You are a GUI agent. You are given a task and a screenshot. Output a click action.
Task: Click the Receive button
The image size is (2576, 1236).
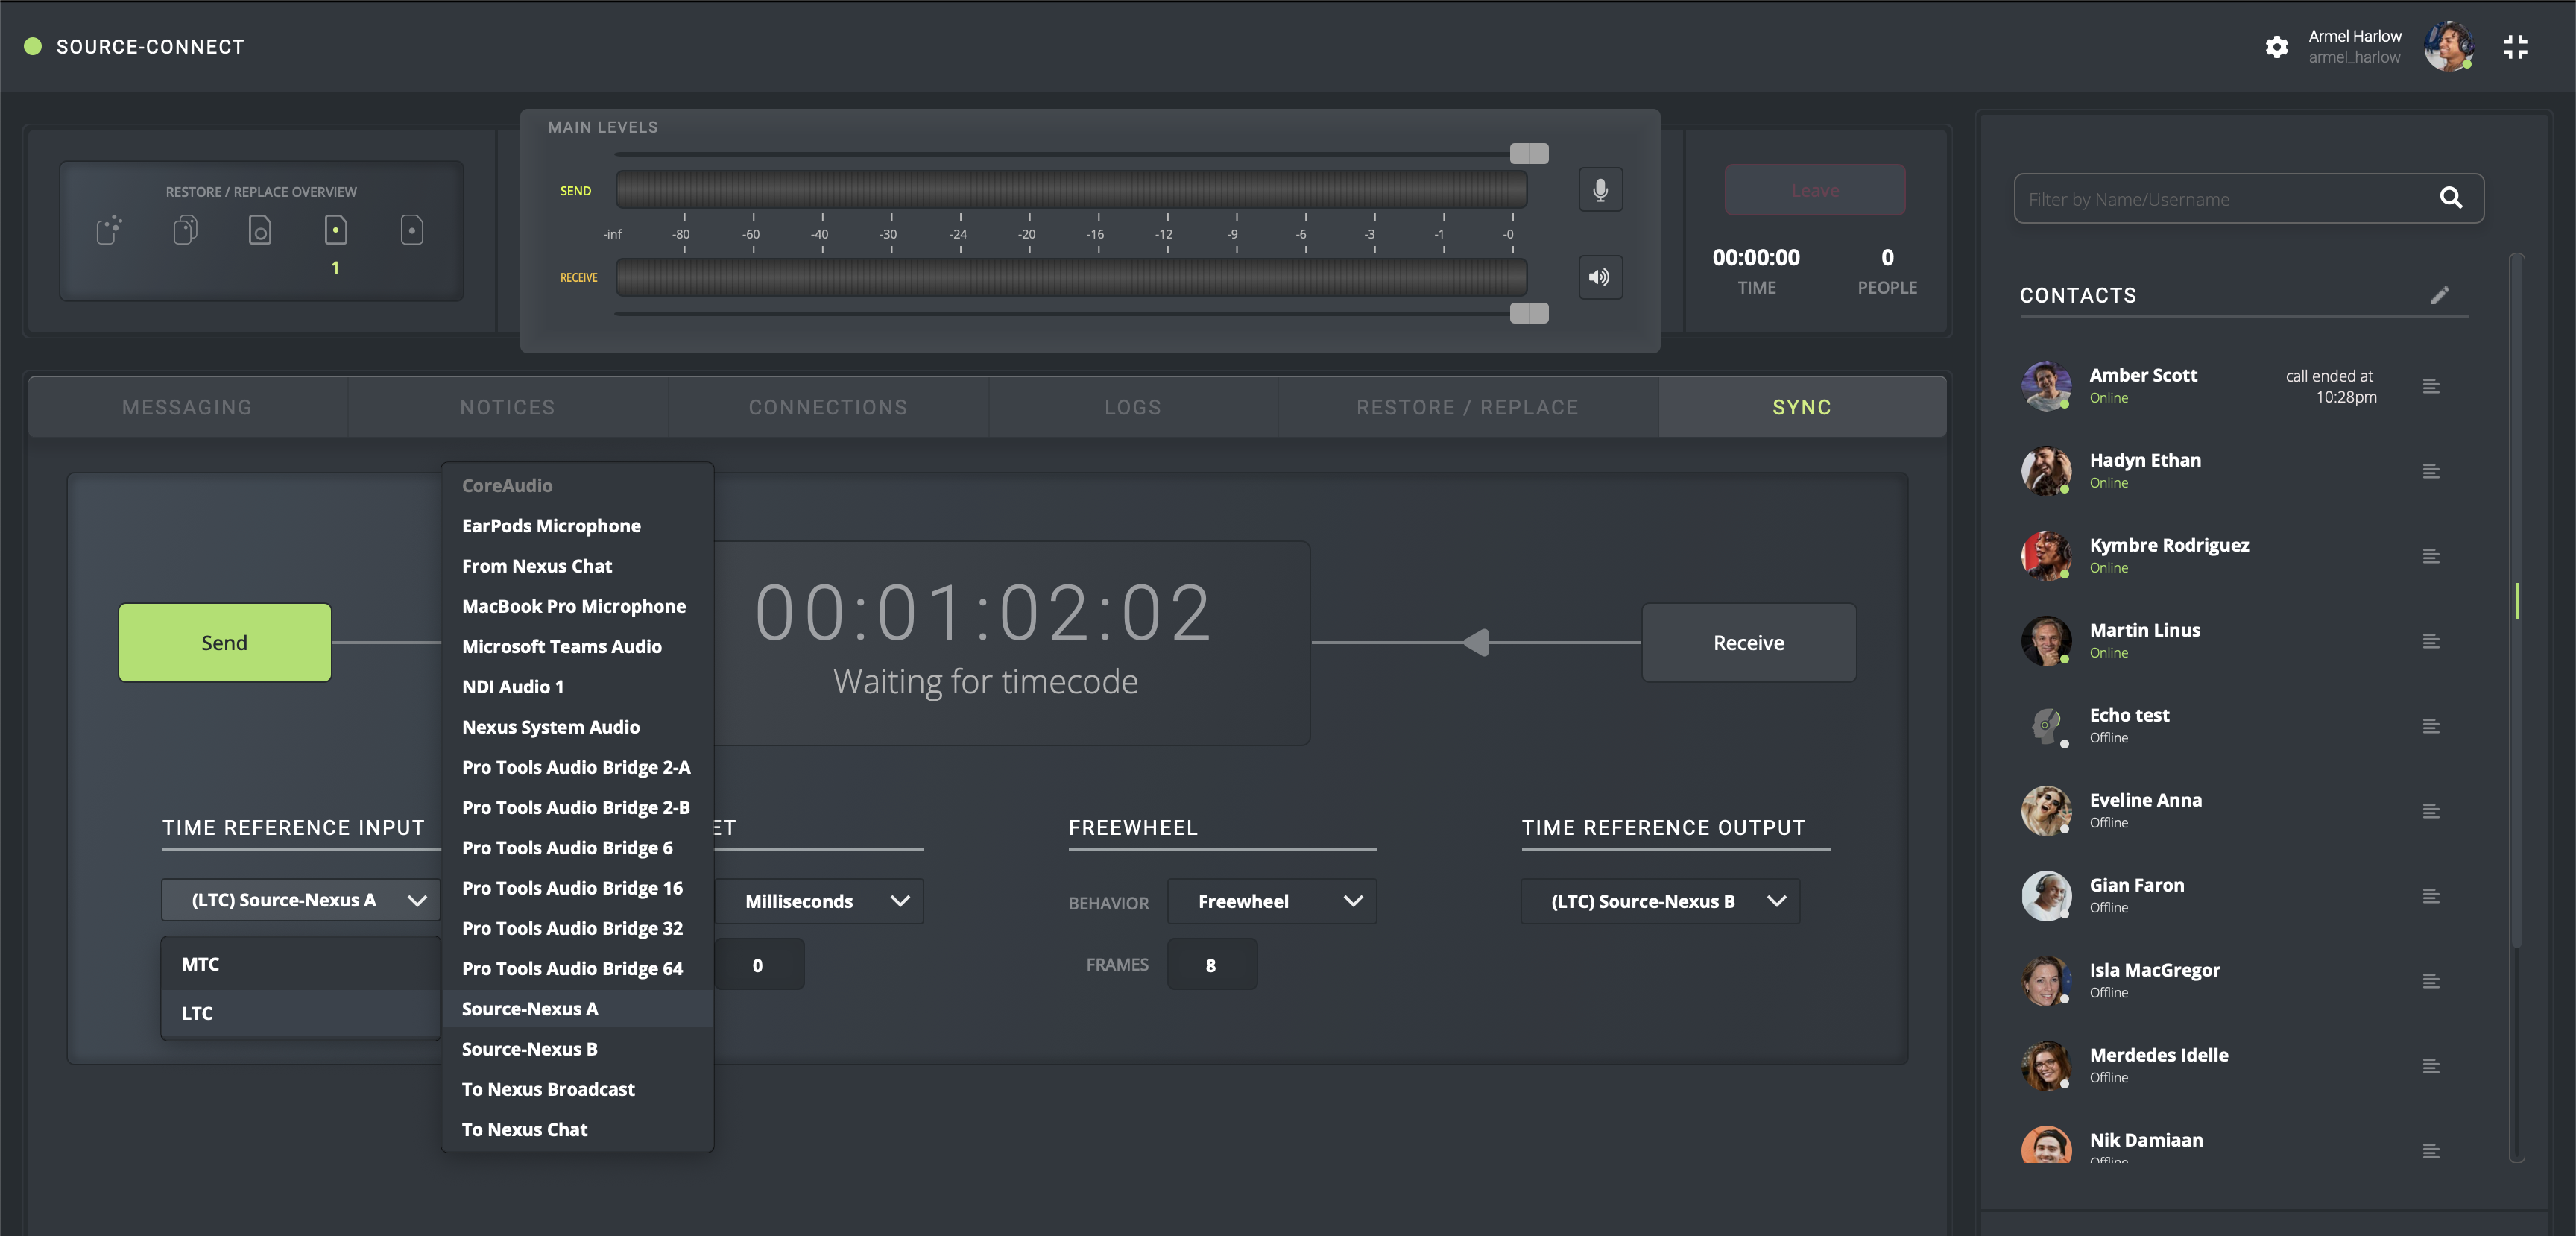point(1748,642)
